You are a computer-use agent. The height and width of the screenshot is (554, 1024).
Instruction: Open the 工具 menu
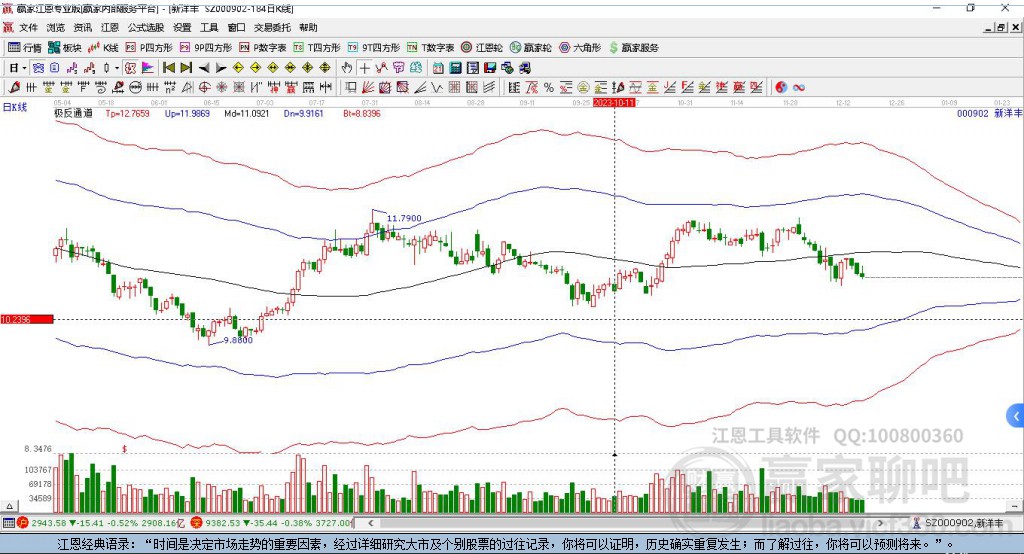[x=209, y=27]
